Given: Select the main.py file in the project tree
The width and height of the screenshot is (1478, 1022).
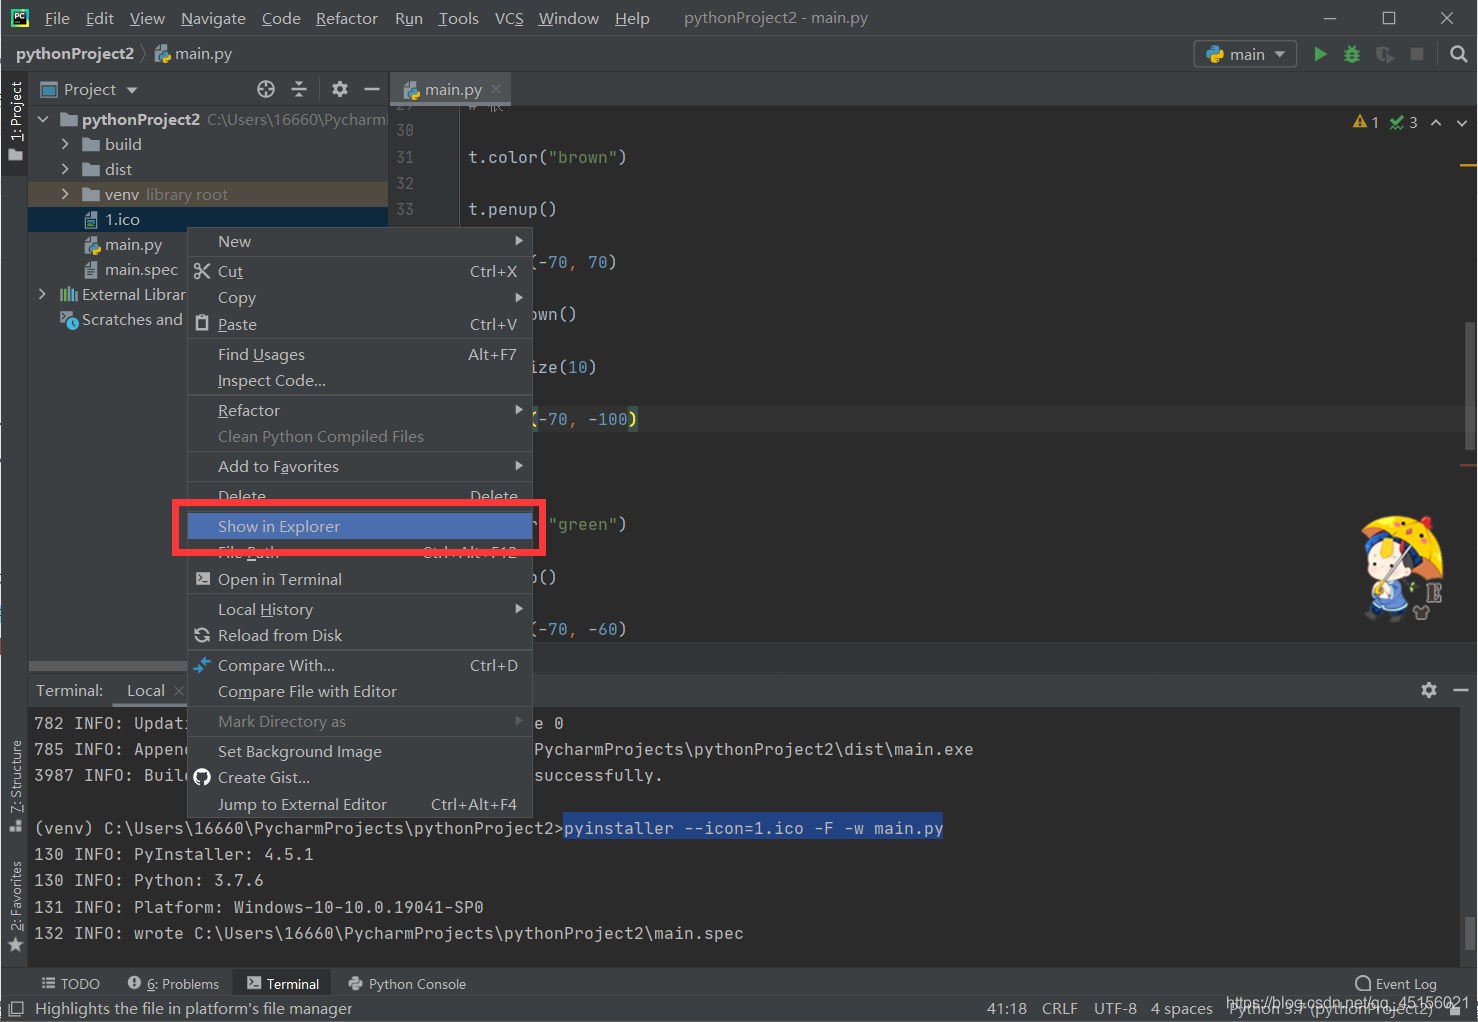Looking at the screenshot, I should [x=133, y=244].
